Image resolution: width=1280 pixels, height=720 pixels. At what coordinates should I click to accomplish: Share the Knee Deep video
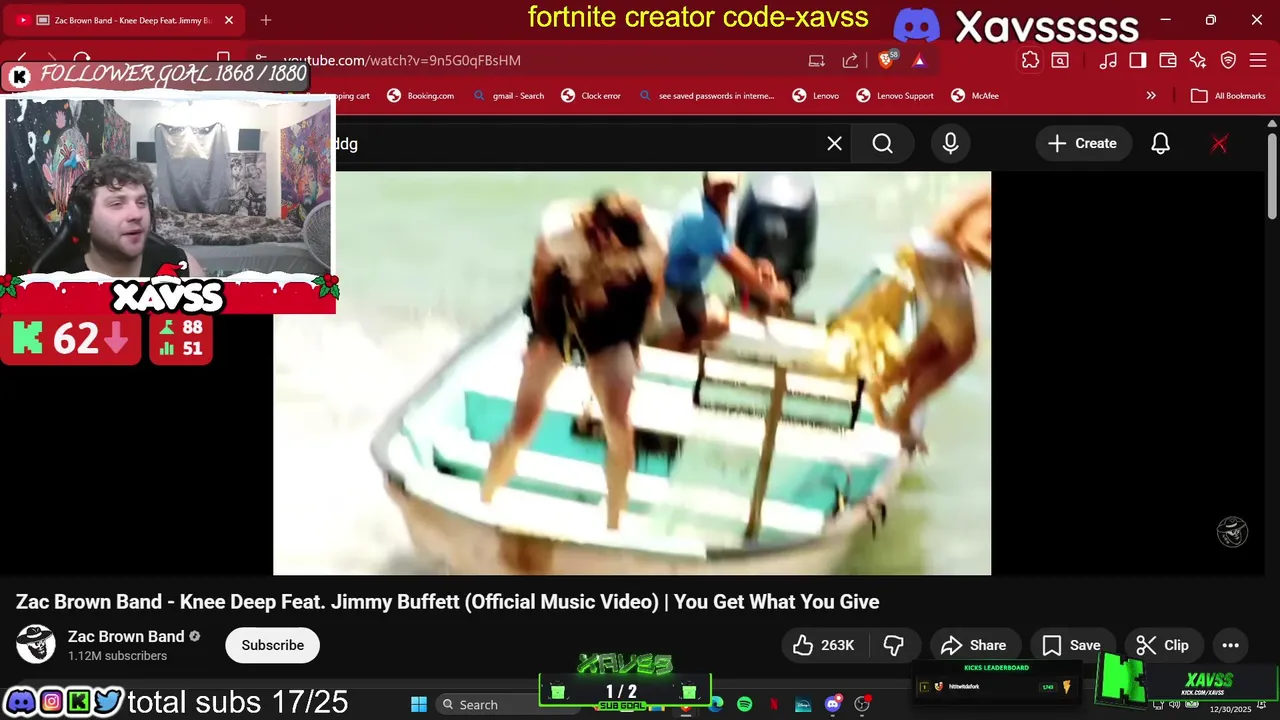point(973,645)
